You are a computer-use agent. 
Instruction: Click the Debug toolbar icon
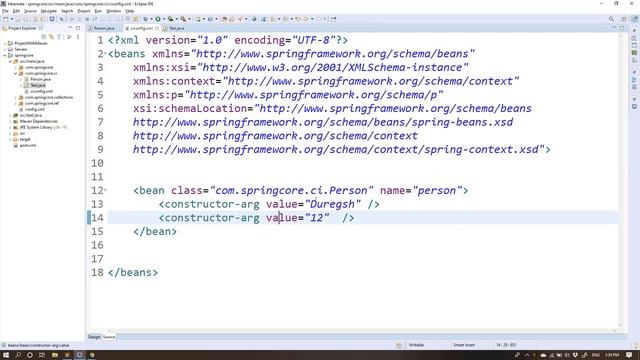point(145,19)
